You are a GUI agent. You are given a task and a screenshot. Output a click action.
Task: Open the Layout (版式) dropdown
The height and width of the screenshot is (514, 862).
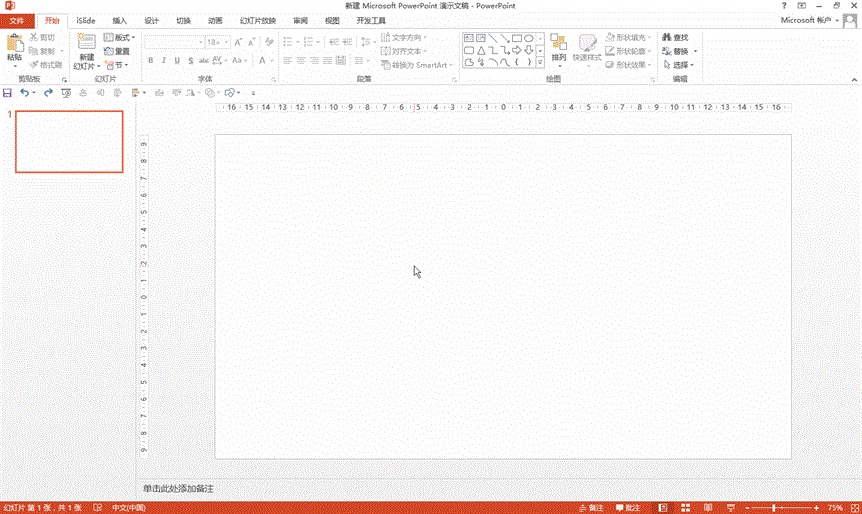(x=118, y=38)
